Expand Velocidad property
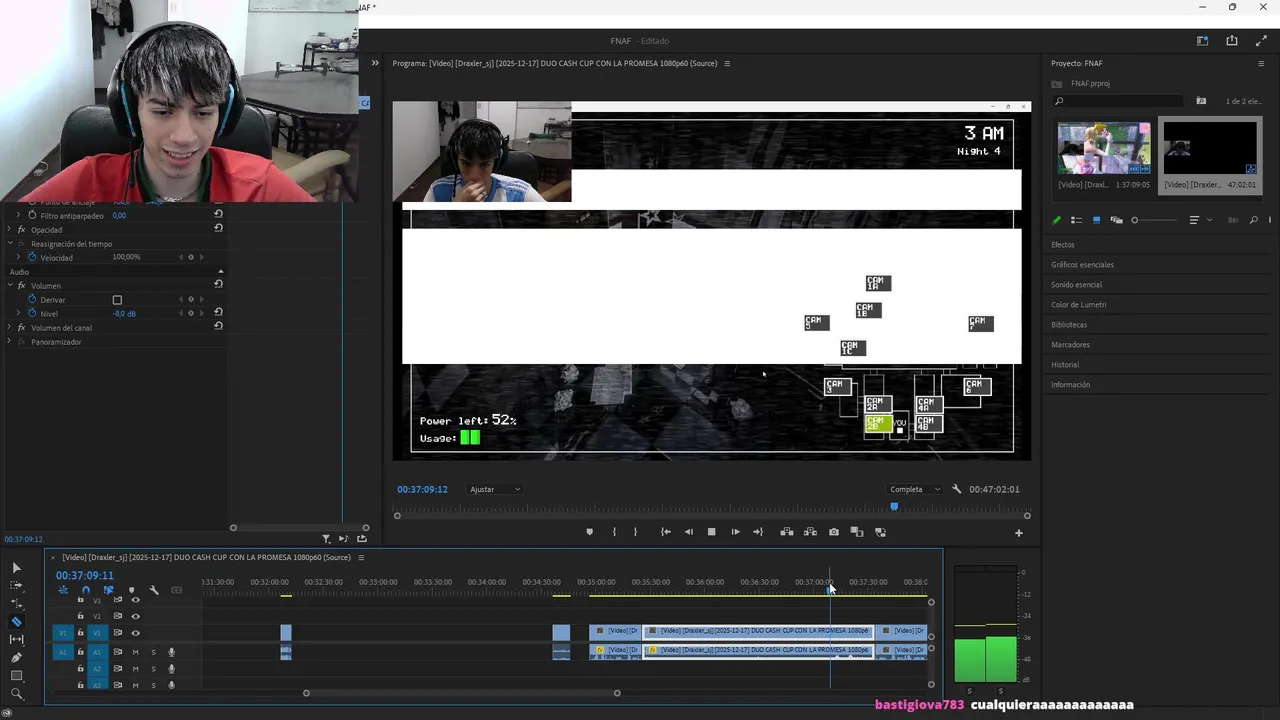Viewport: 1280px width, 720px height. [x=19, y=258]
